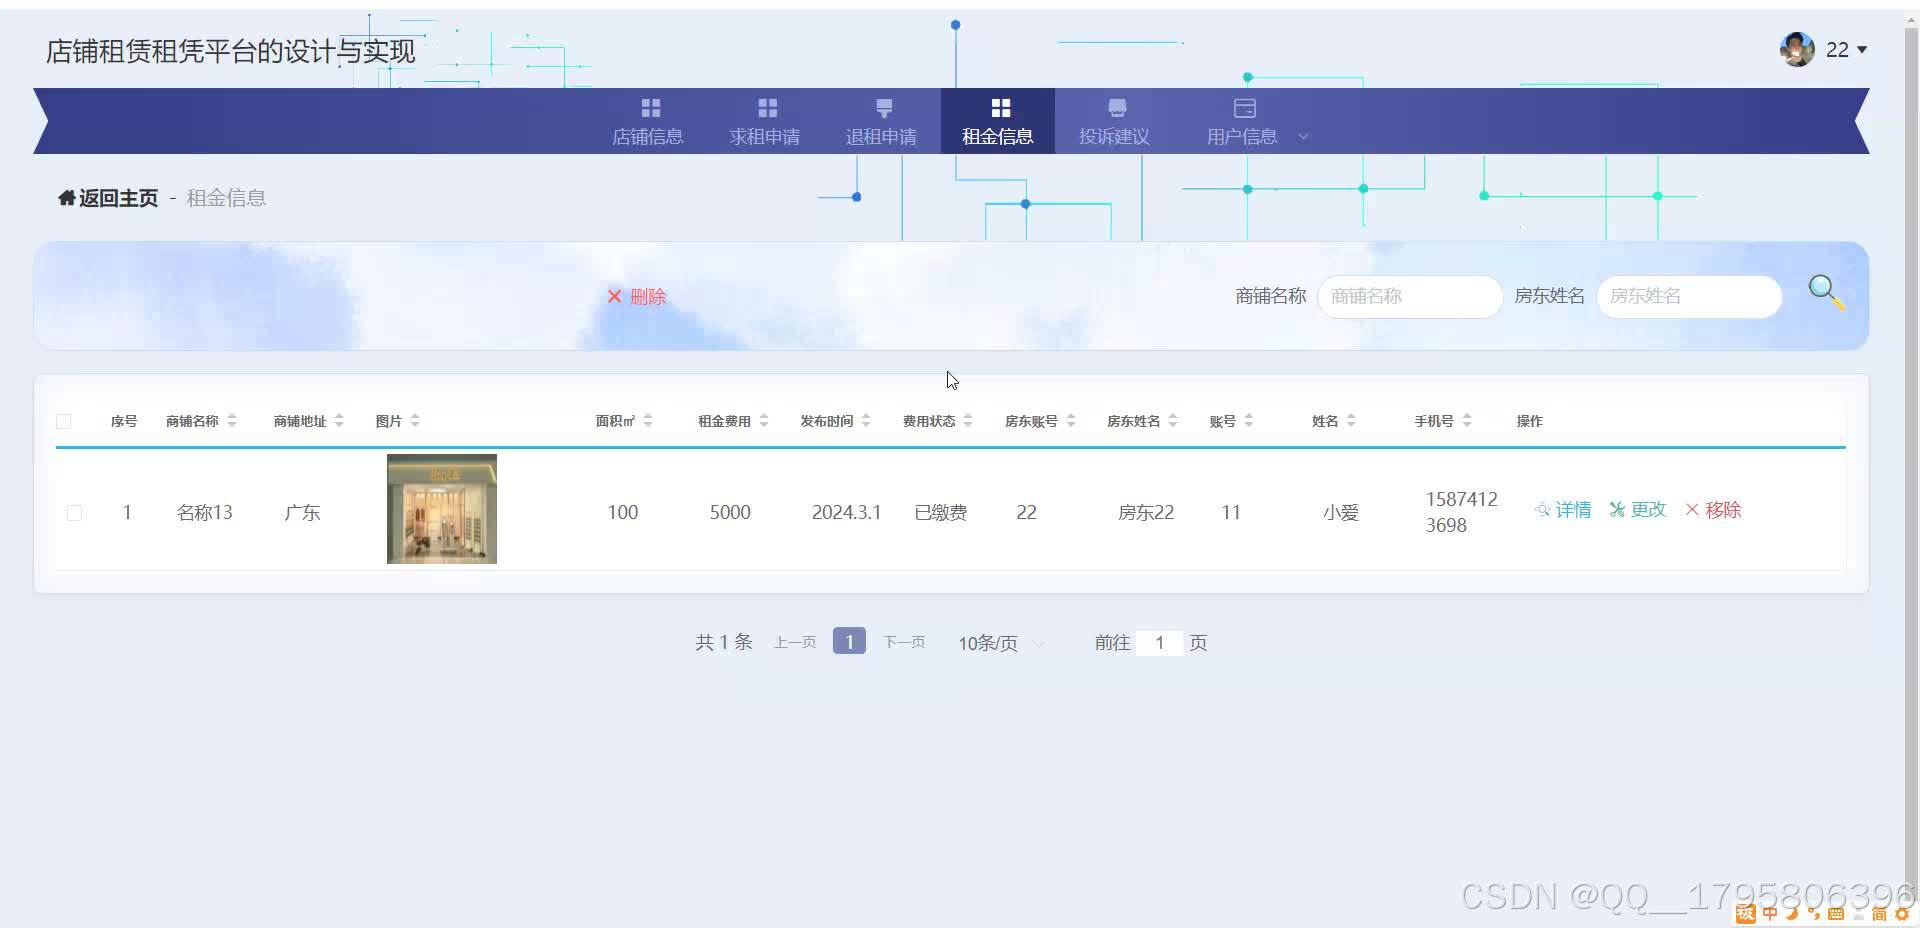Sort by 图片 column arrows
This screenshot has height=928, width=1920.
pyautogui.click(x=415, y=421)
